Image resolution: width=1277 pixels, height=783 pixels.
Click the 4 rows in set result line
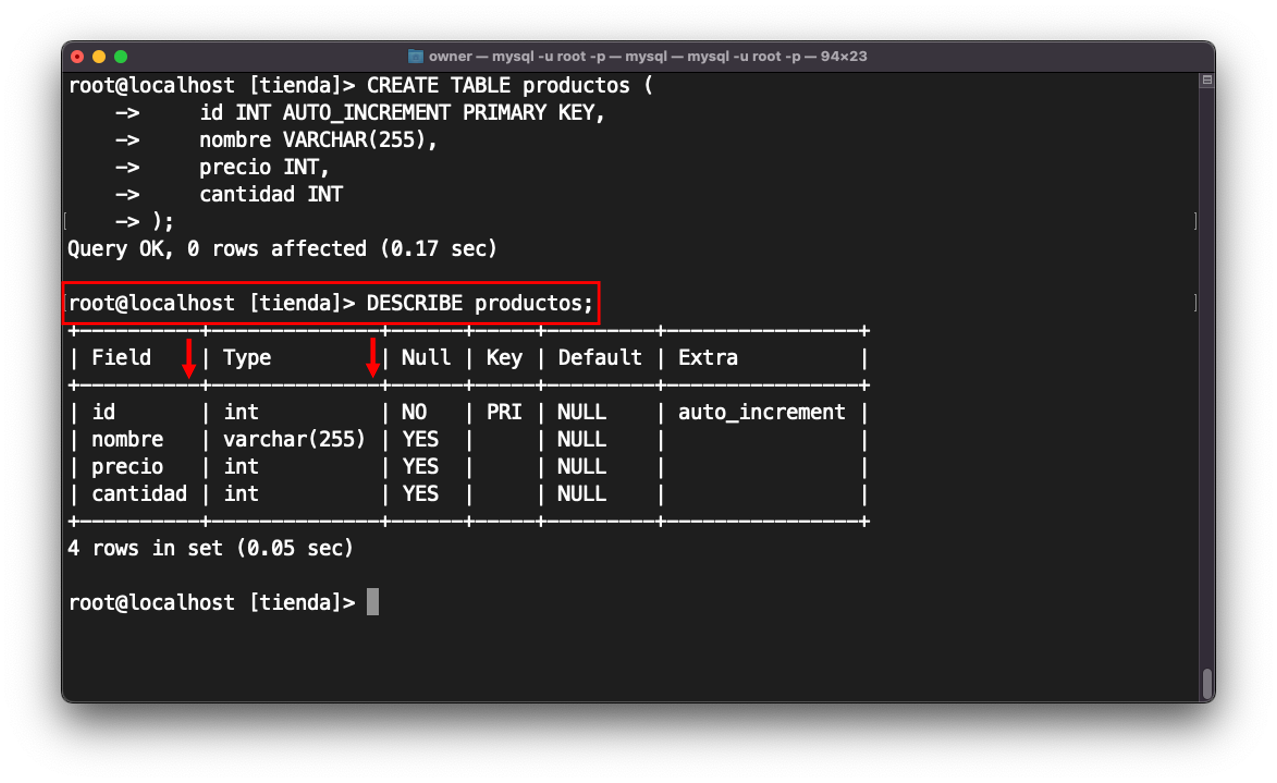(210, 548)
